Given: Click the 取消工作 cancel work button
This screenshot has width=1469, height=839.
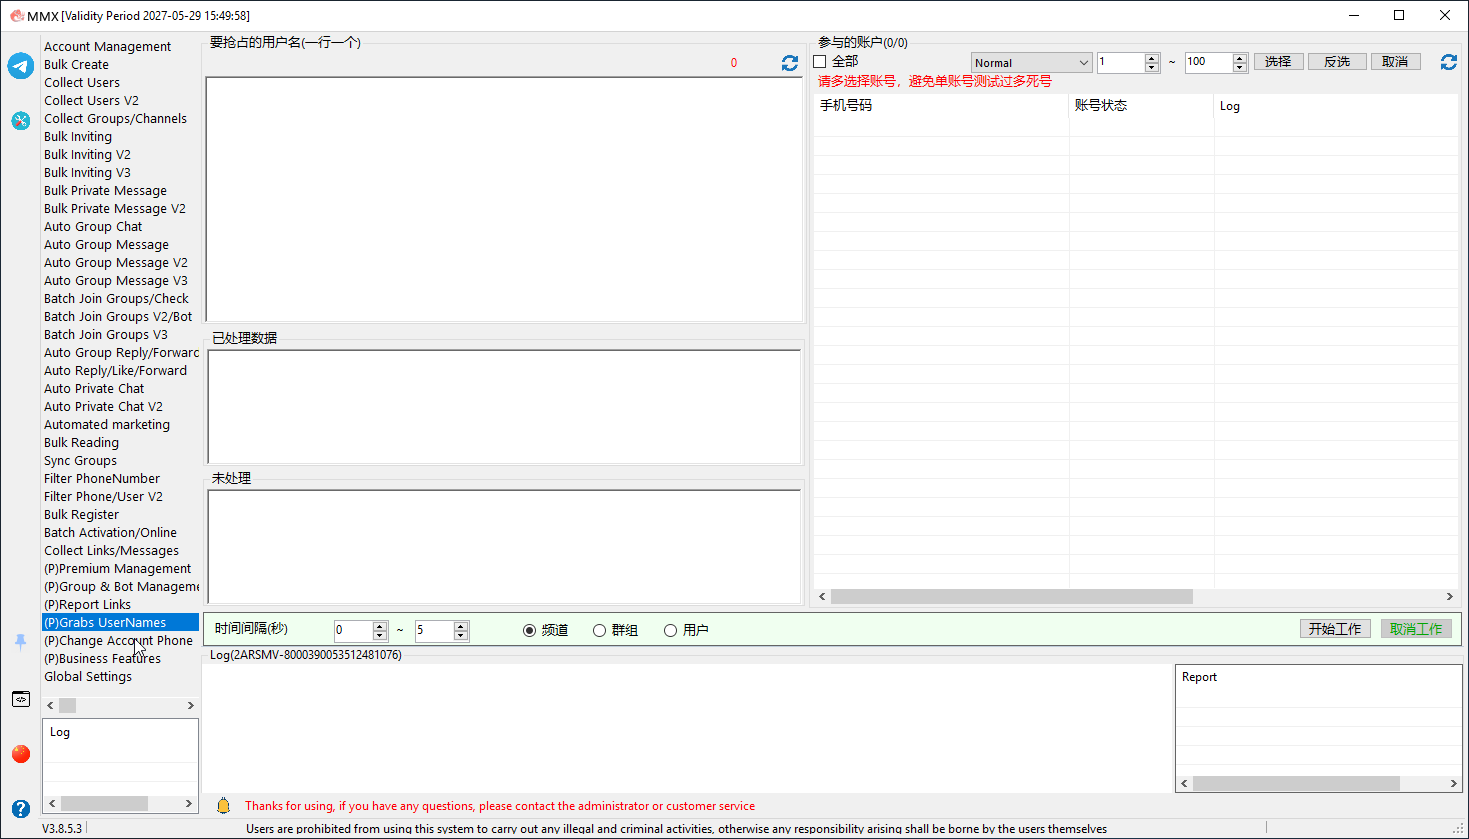Looking at the screenshot, I should [1416, 629].
